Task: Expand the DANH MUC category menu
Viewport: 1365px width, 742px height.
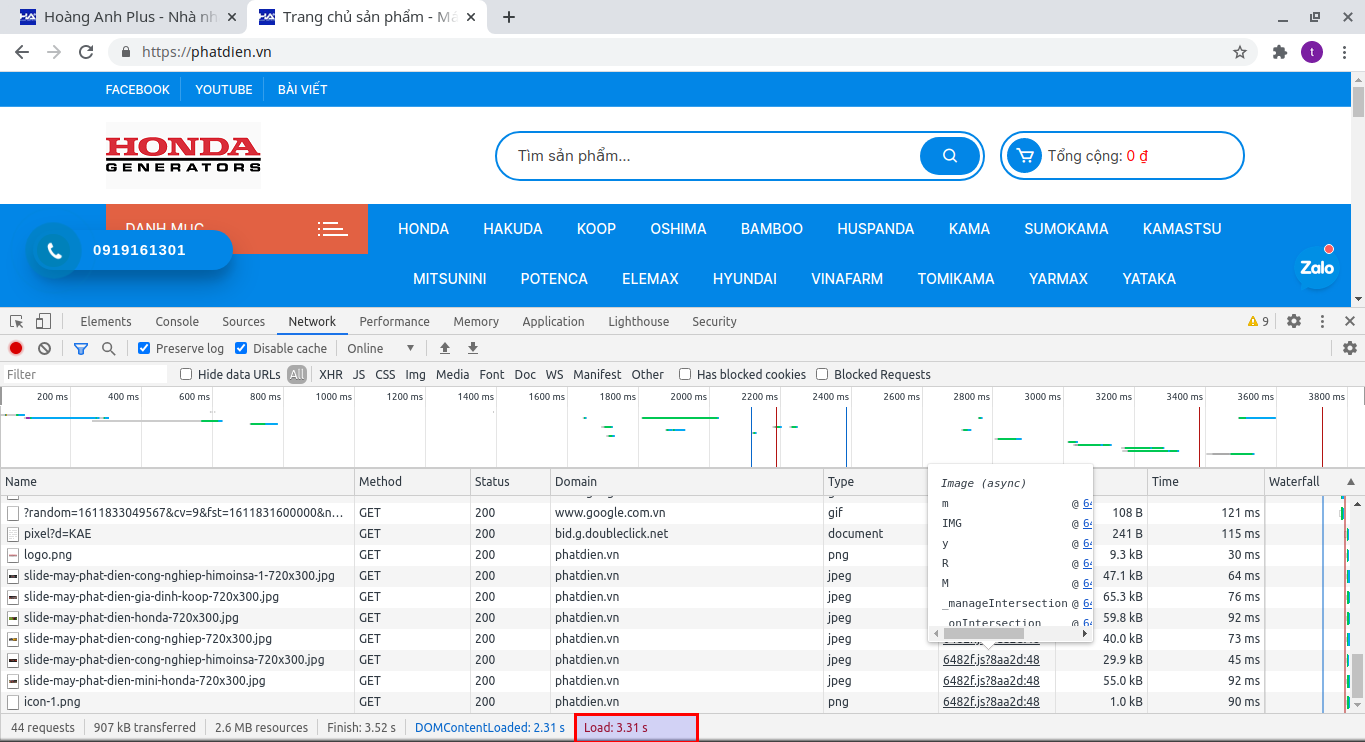Action: 236,229
